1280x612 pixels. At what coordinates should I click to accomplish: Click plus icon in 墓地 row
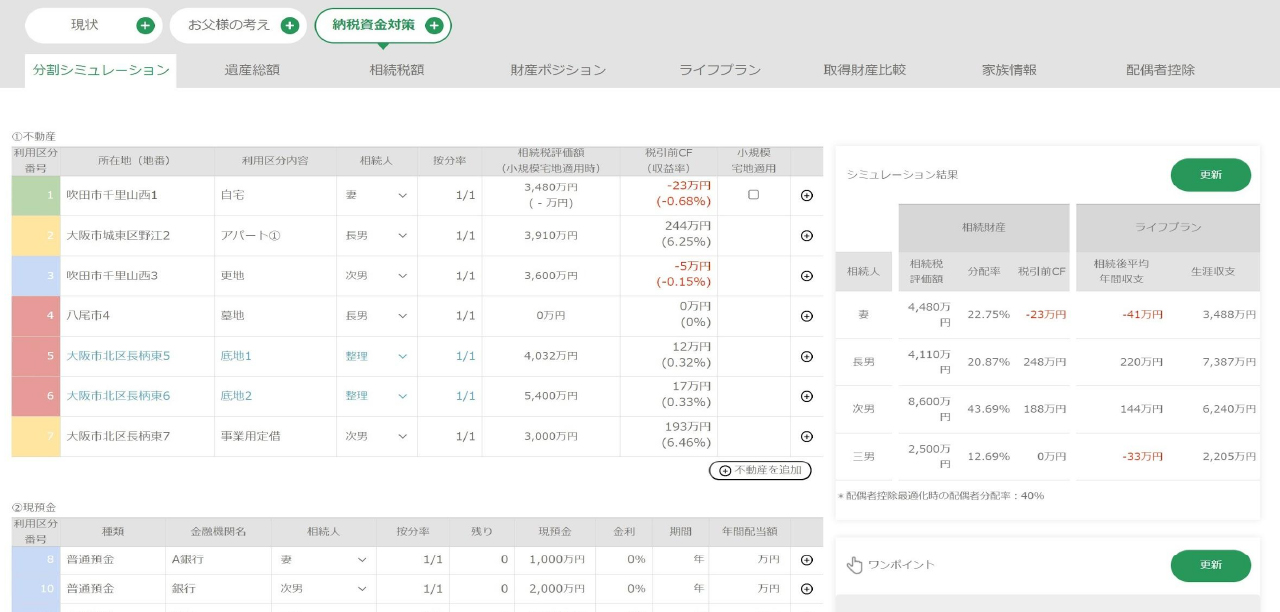(807, 316)
